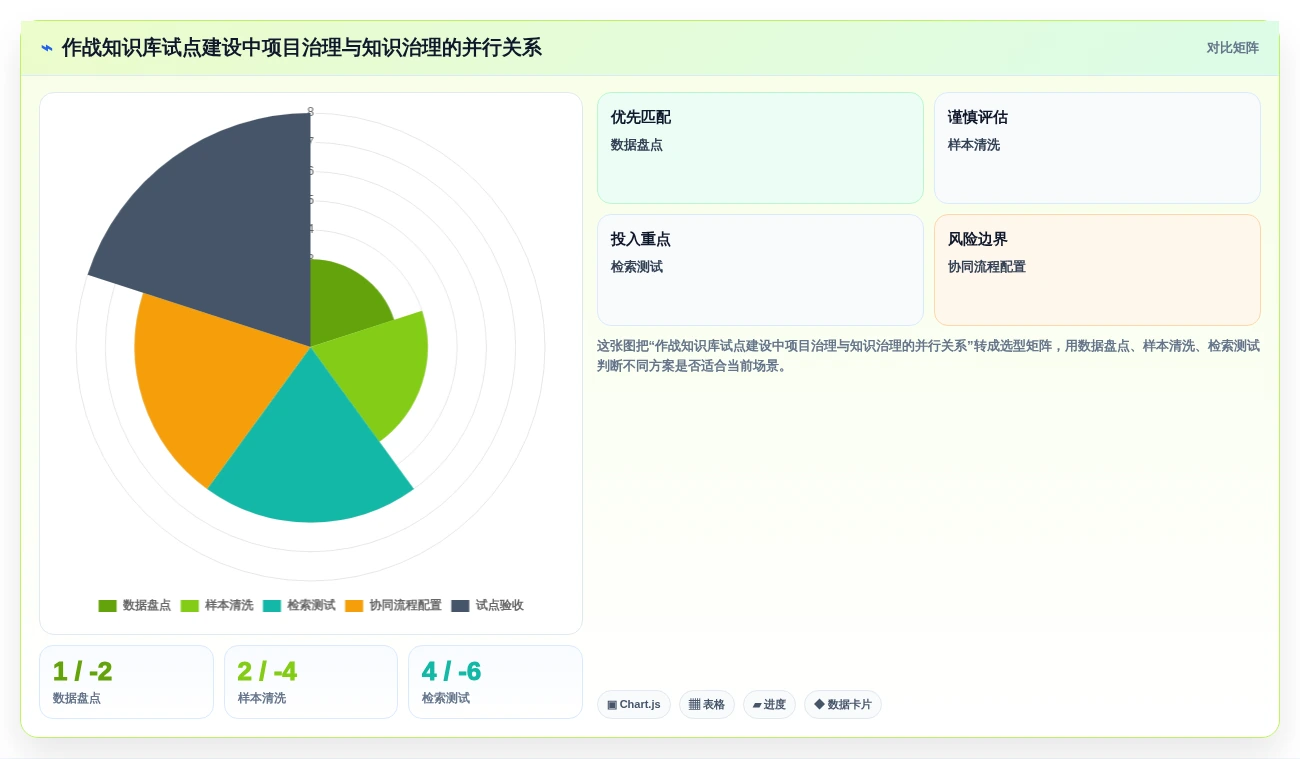Hide 协同流程配置 series via legend text

point(405,606)
